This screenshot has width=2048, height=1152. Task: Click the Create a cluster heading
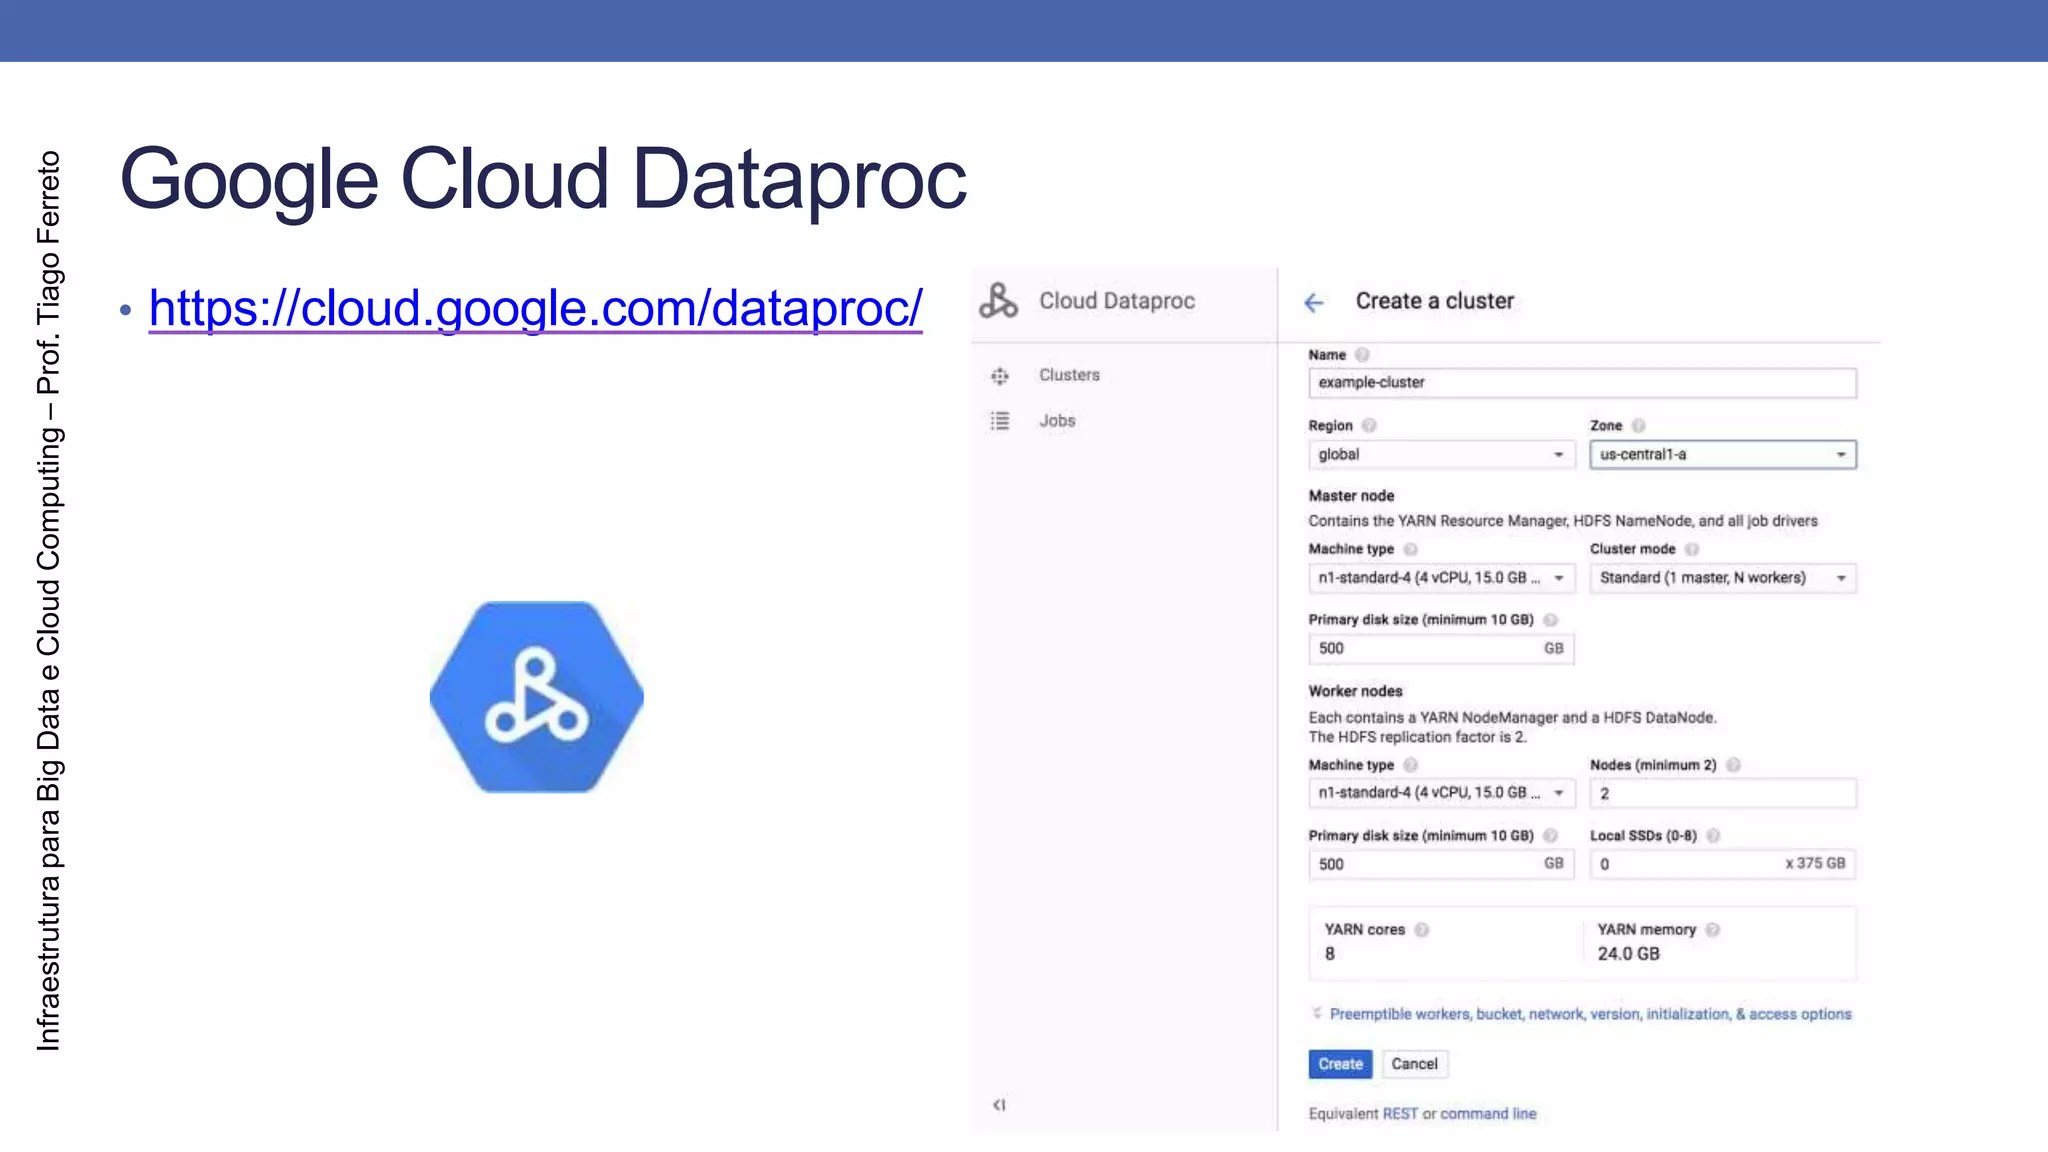[x=1434, y=301]
